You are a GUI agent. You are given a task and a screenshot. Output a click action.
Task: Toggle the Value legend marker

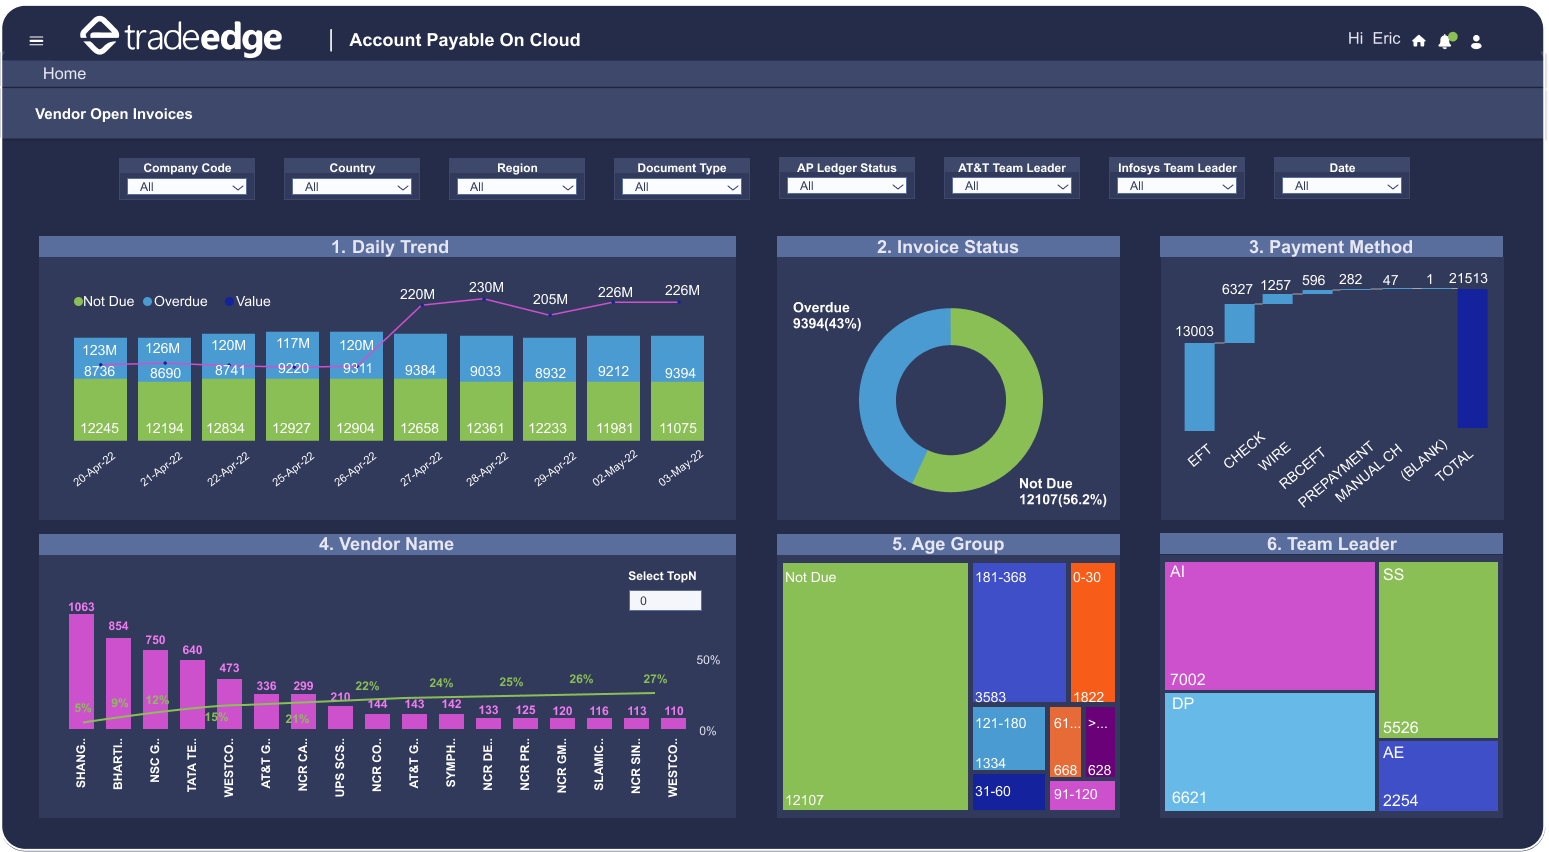230,302
